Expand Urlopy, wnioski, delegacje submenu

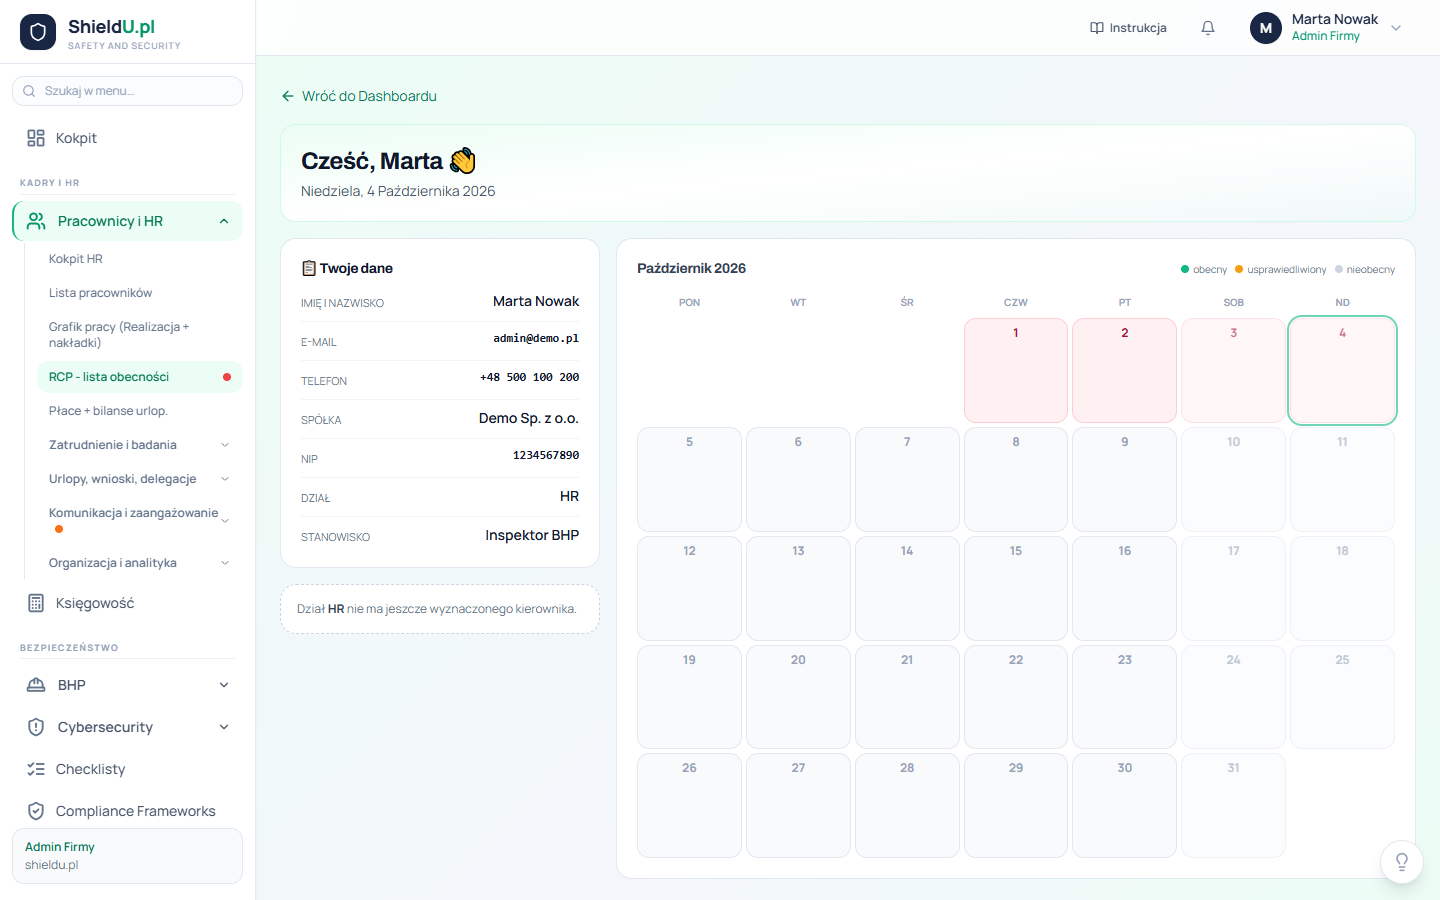(x=225, y=479)
